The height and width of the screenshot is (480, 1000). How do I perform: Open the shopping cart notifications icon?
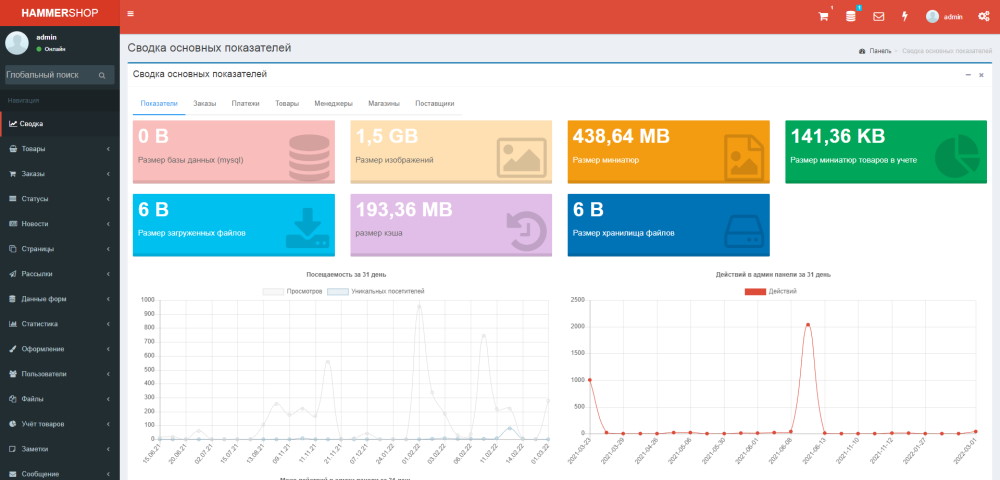click(x=823, y=17)
